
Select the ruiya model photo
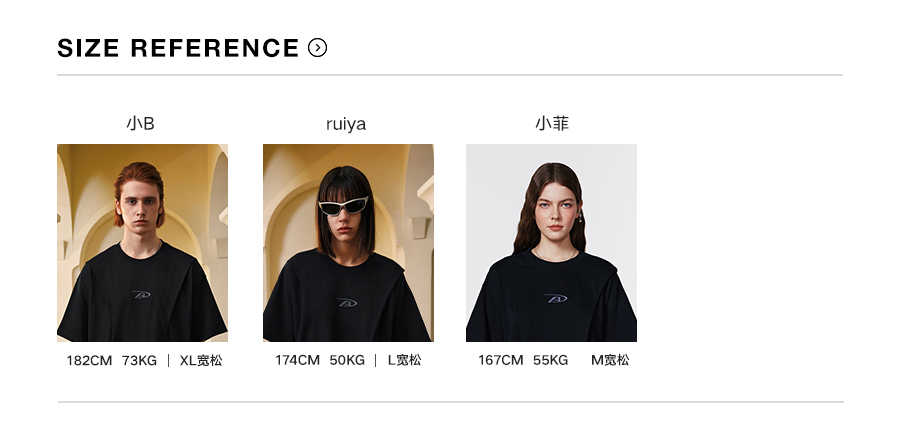(x=348, y=243)
